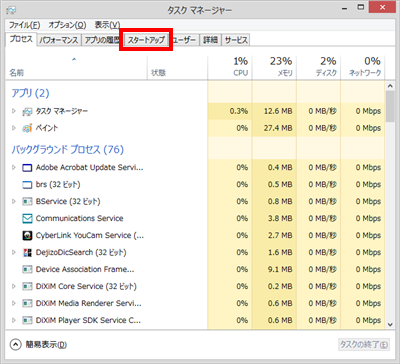Expand the タスク マネージャー app row
The height and width of the screenshot is (364, 400).
click(x=14, y=111)
